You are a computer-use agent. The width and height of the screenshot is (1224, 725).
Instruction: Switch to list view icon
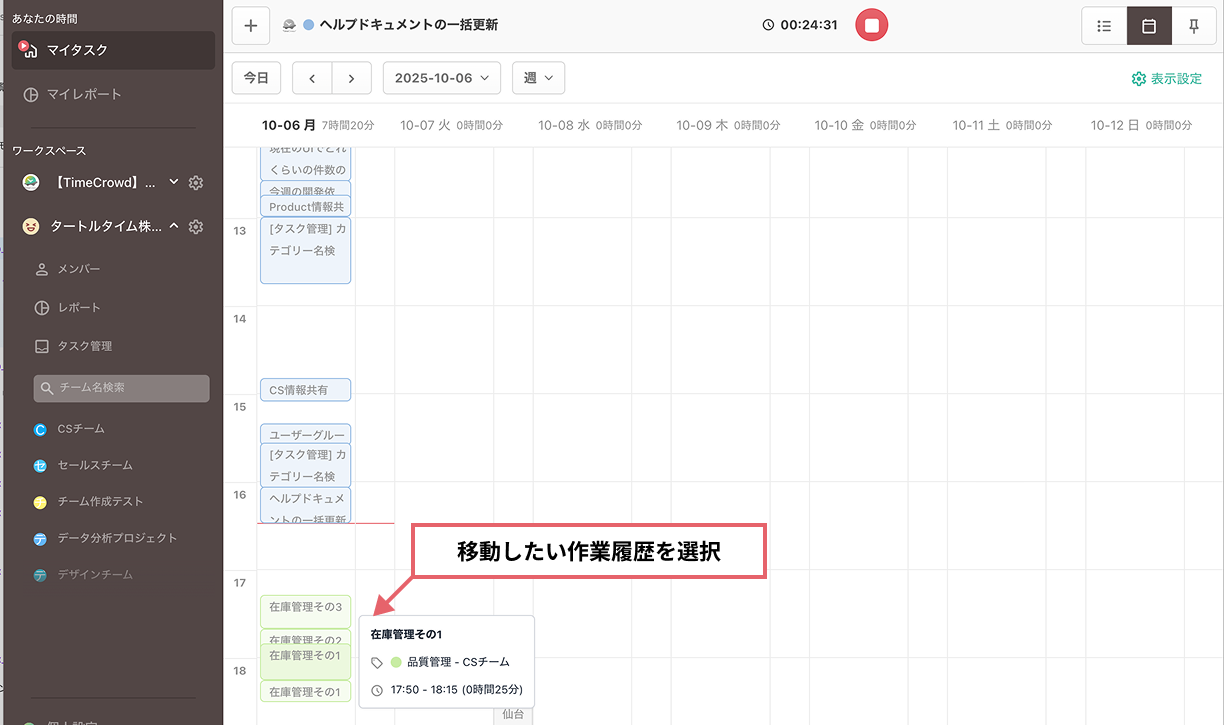click(x=1104, y=26)
